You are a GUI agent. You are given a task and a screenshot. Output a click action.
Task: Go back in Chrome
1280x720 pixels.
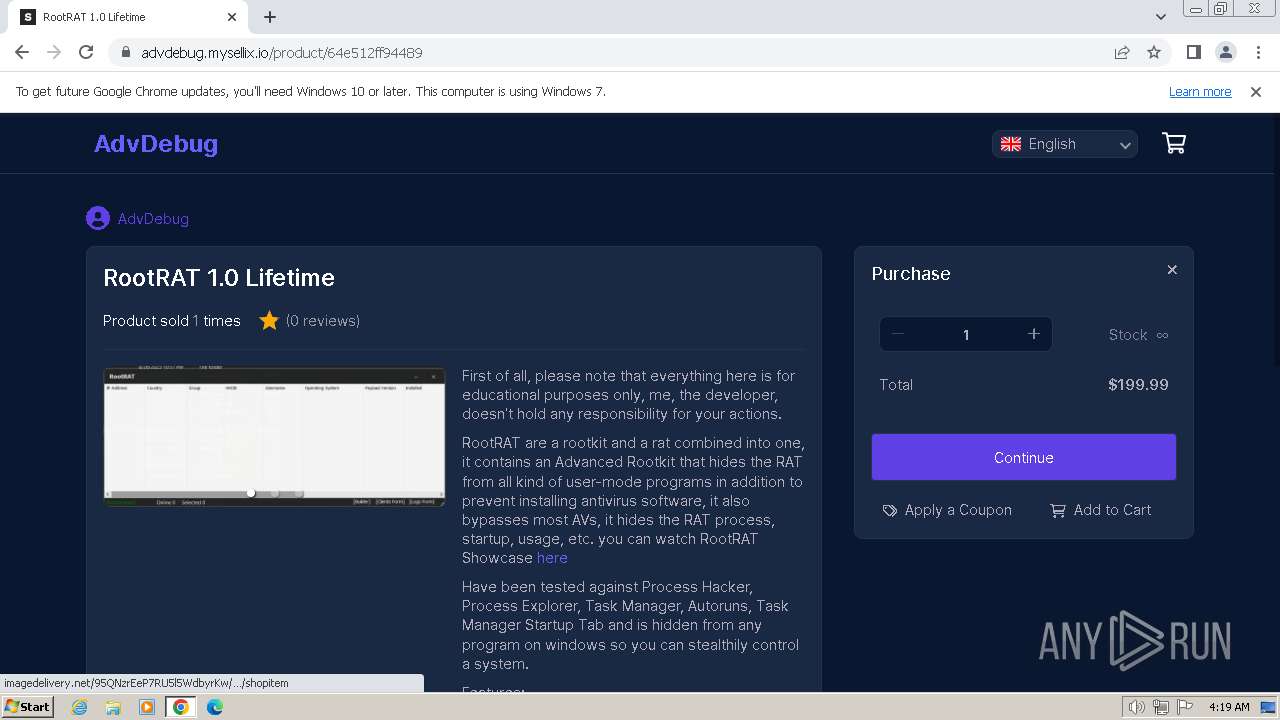pos(22,52)
